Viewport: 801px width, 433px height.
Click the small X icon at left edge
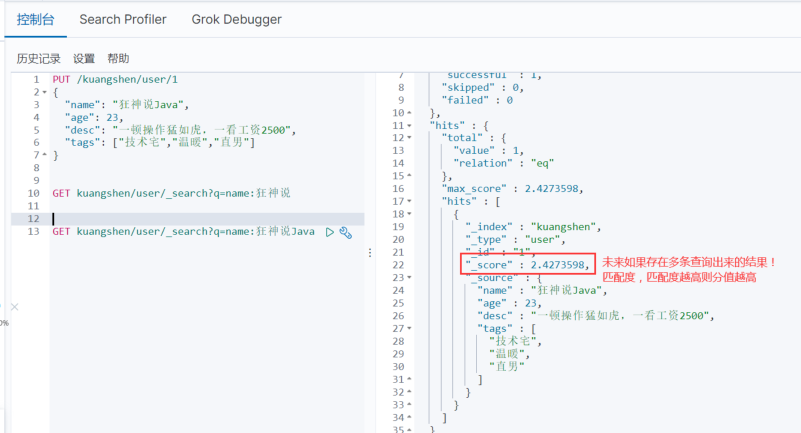pos(14,306)
